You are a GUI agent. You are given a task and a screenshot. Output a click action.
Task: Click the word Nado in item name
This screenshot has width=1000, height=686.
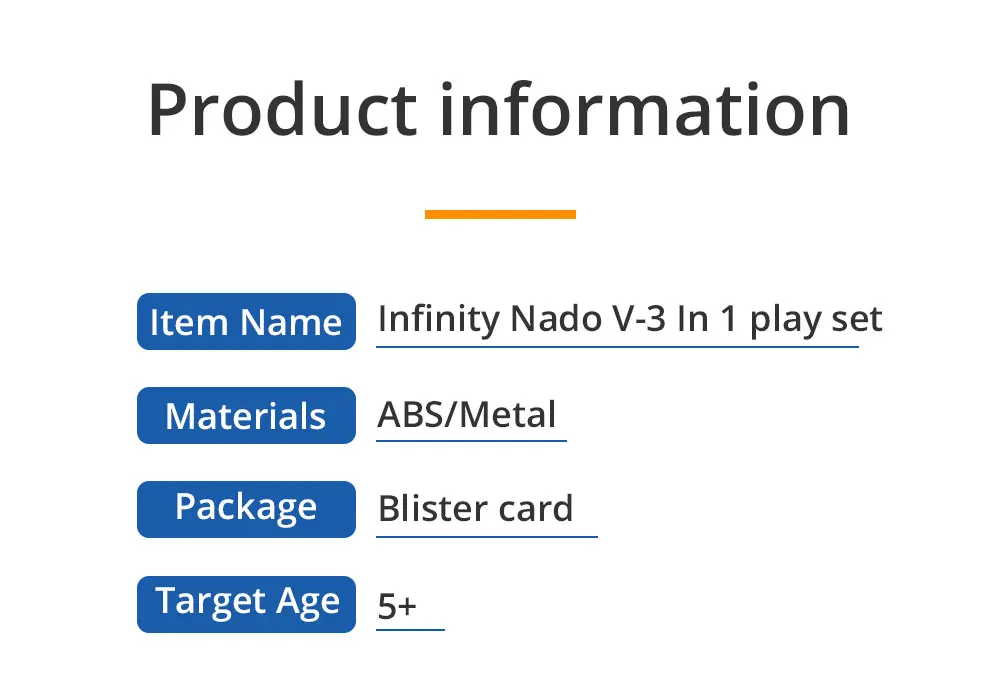[556, 318]
